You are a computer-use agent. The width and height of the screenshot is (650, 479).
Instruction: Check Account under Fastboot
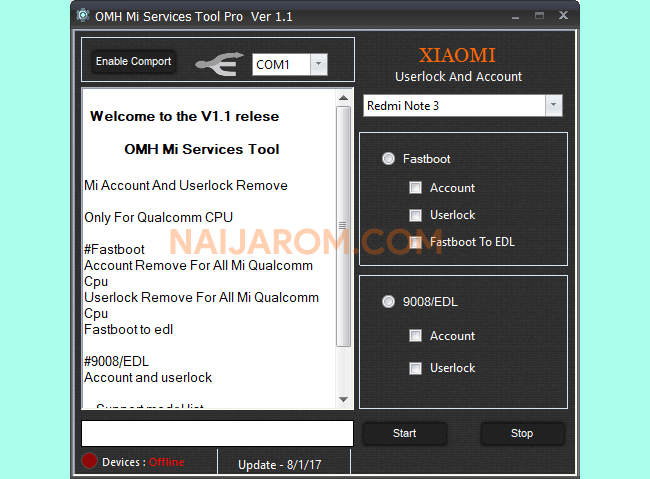(415, 188)
